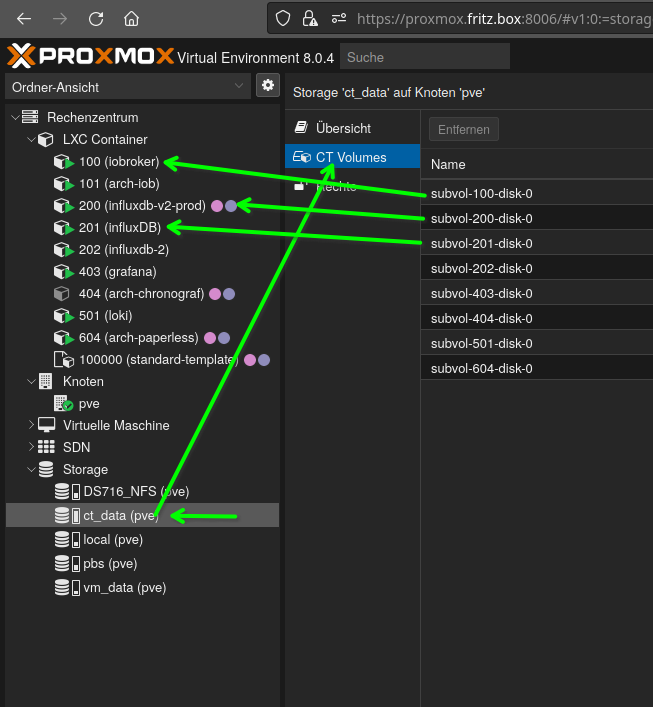Click container icon of 101 (arch-iob)

coord(63,184)
